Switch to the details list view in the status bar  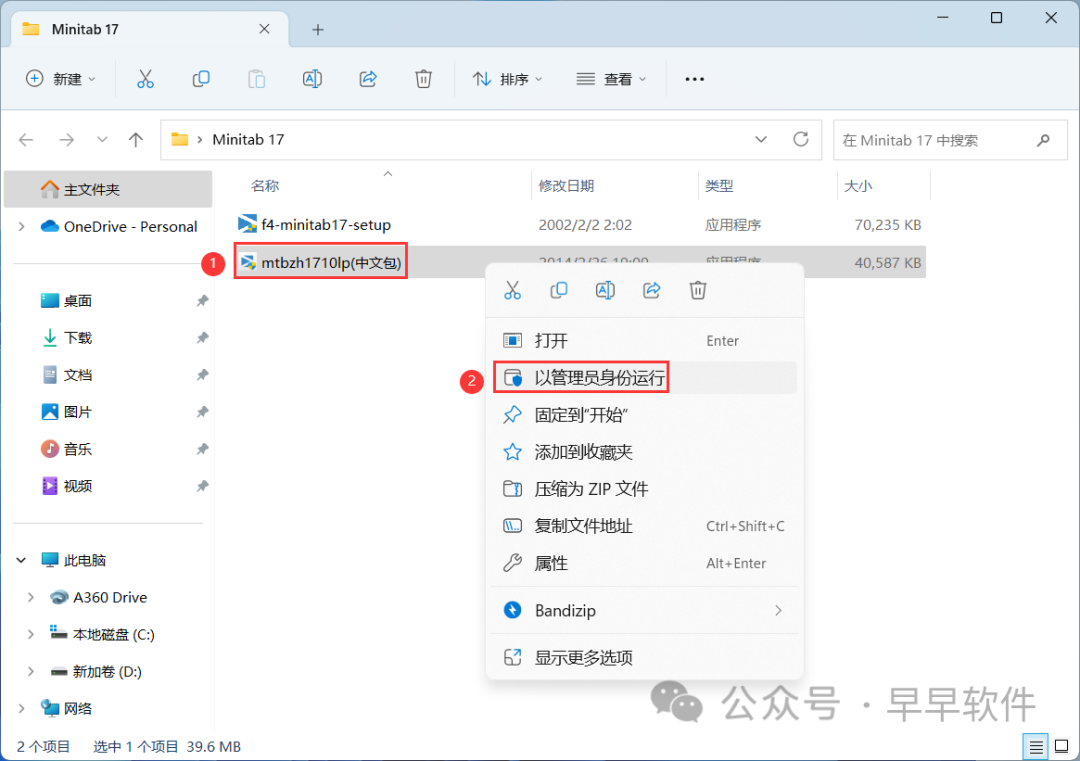[1037, 746]
